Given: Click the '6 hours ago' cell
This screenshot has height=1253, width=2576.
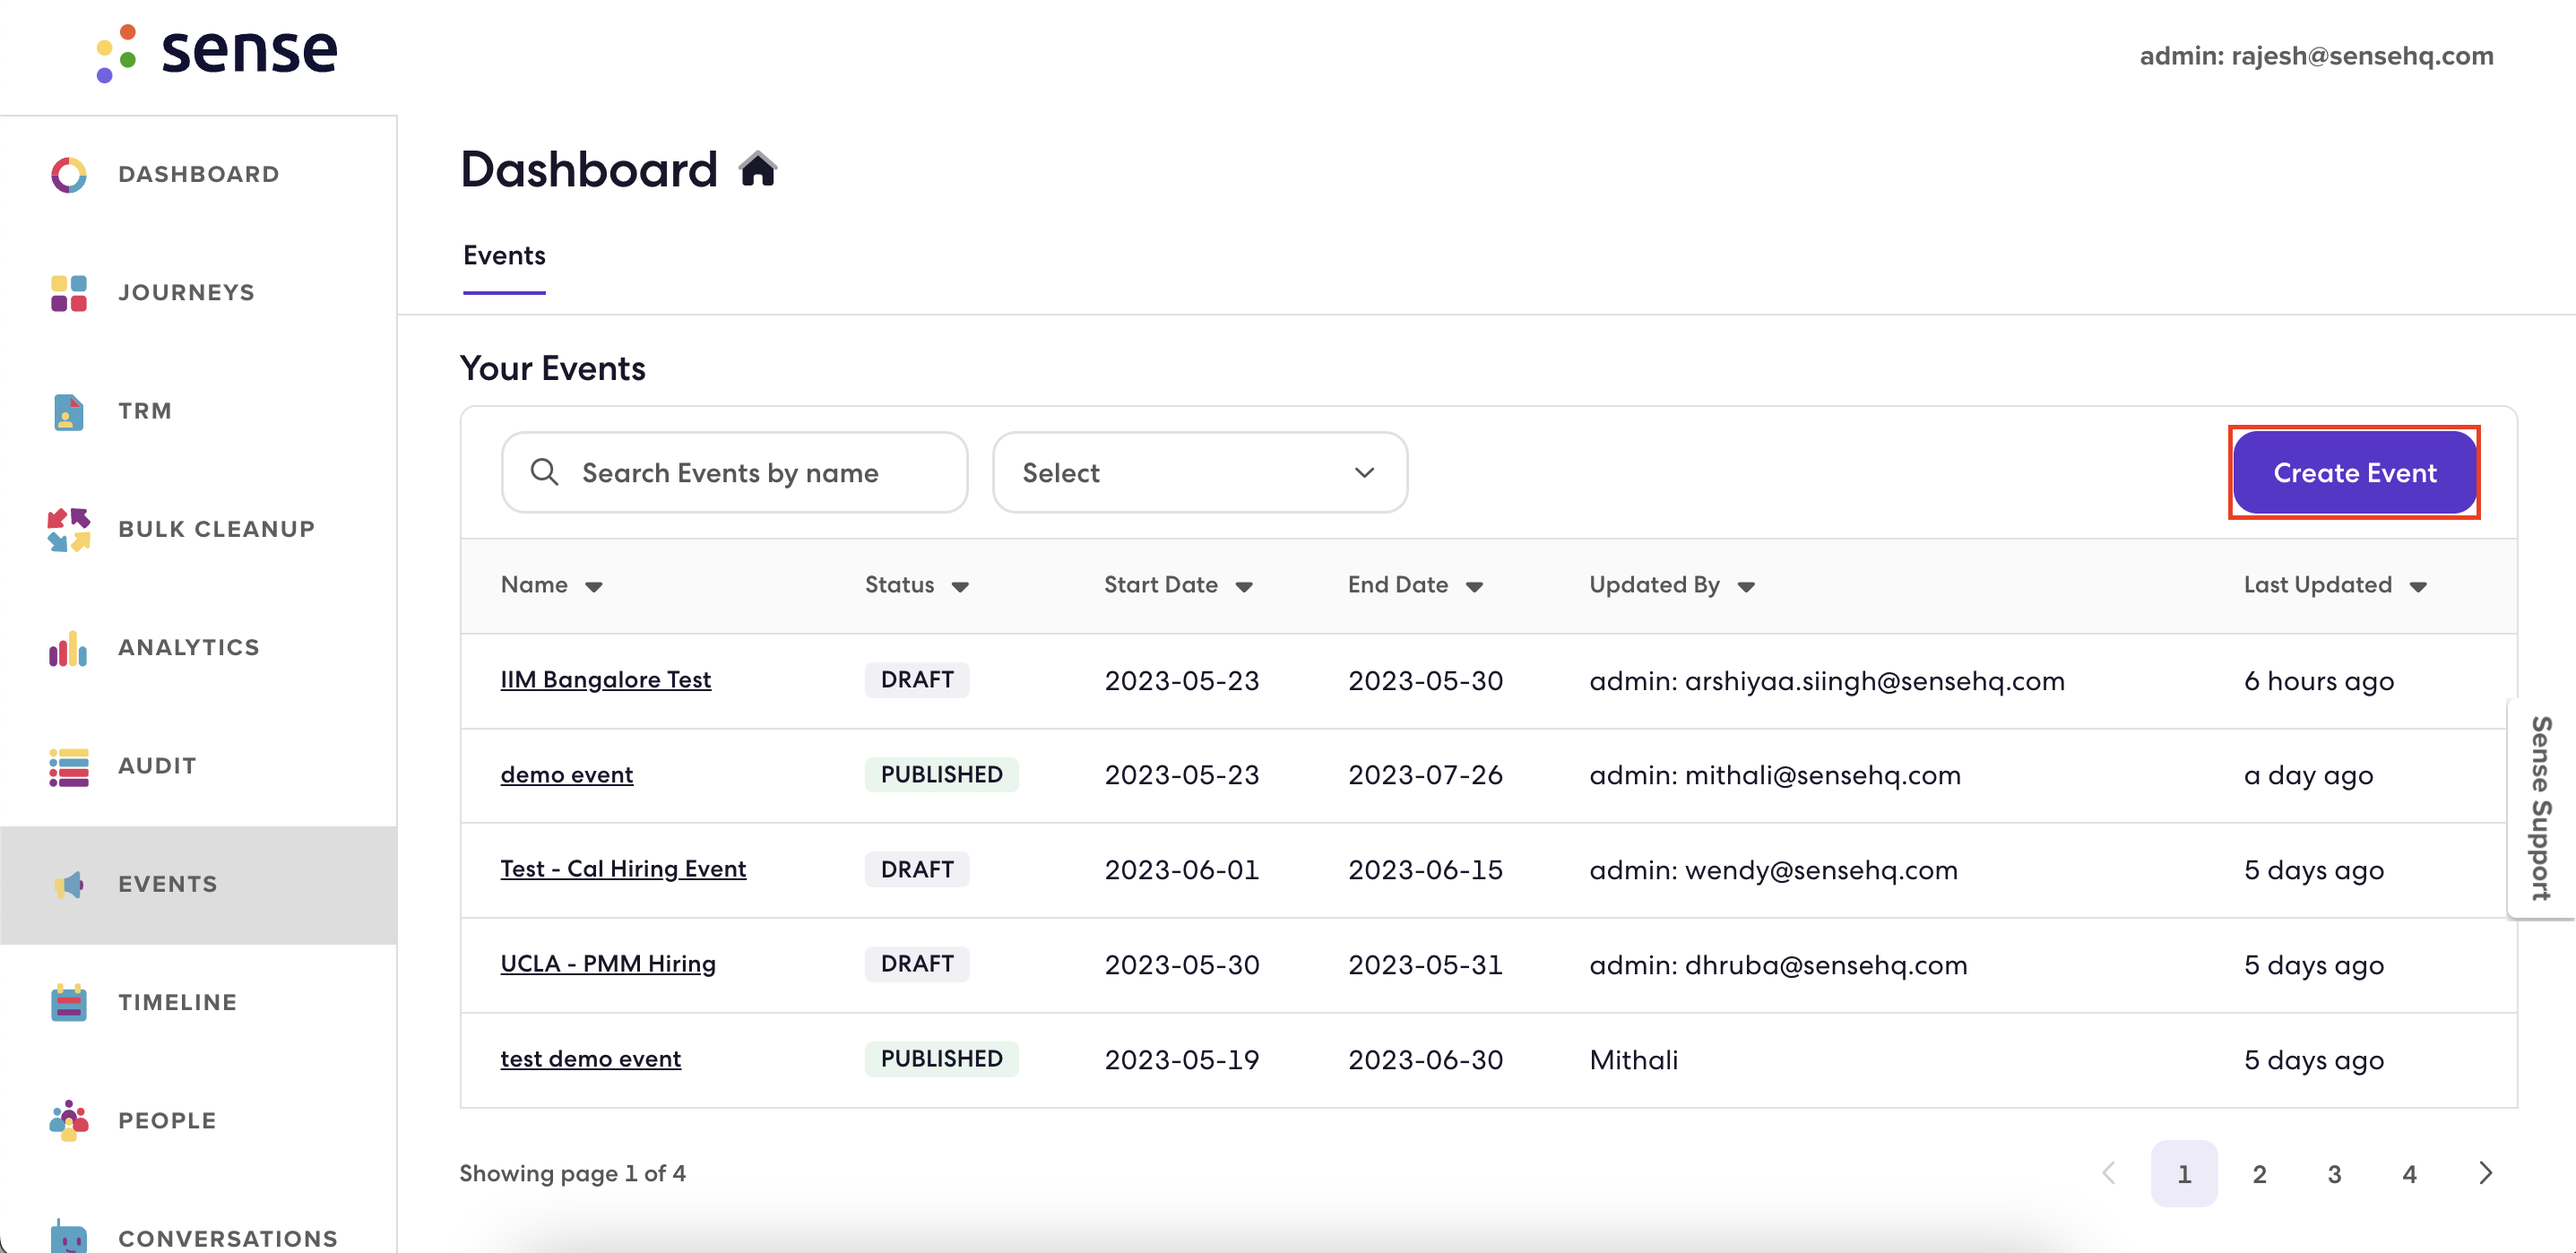Looking at the screenshot, I should click(x=2319, y=681).
